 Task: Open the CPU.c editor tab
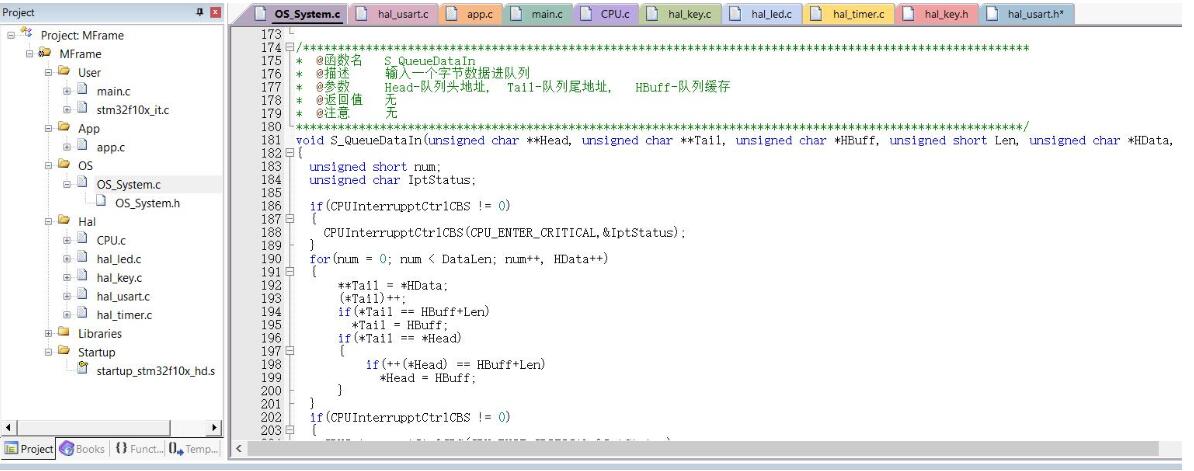[x=605, y=14]
